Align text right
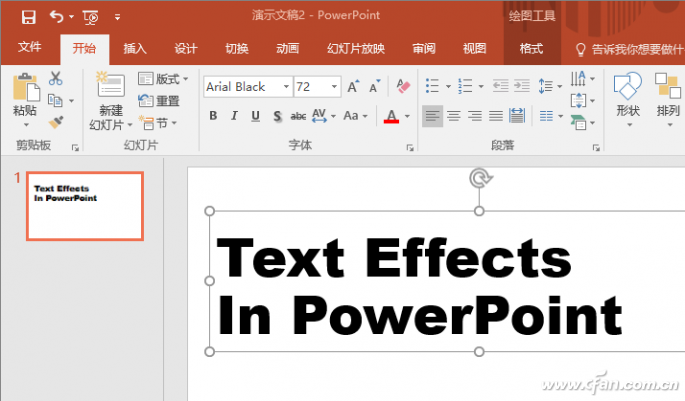Image resolution: width=685 pixels, height=401 pixels. [475, 116]
